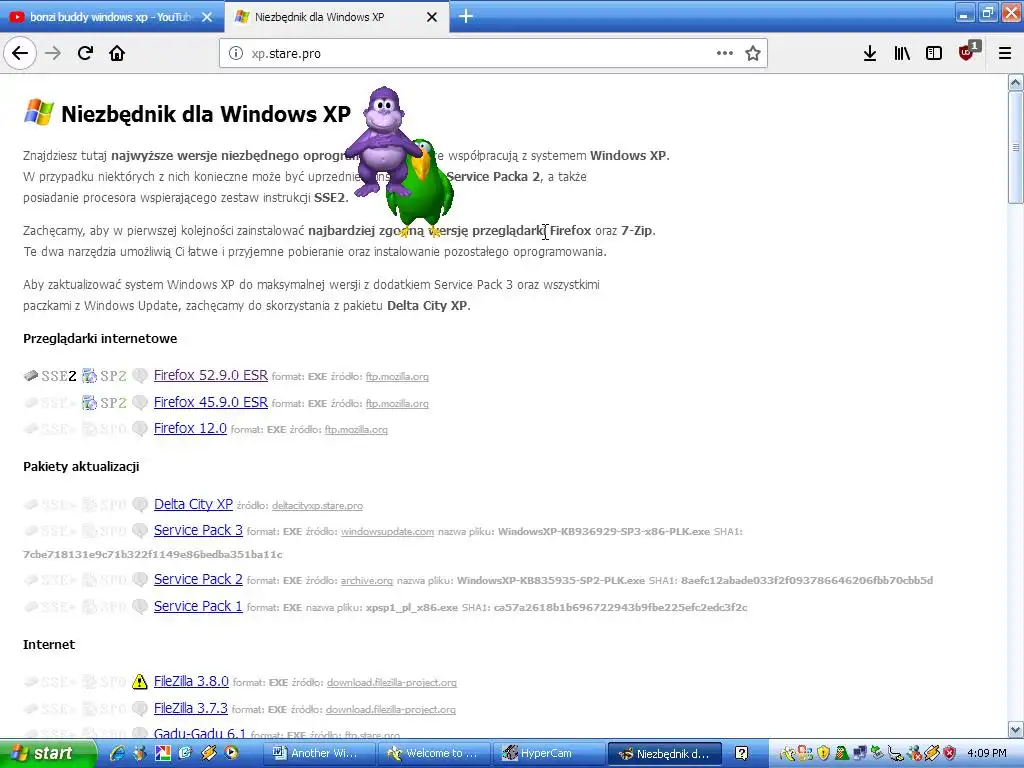This screenshot has height=768, width=1024.
Task: Open the FileZilla 3.7.3 link
Action: 191,708
